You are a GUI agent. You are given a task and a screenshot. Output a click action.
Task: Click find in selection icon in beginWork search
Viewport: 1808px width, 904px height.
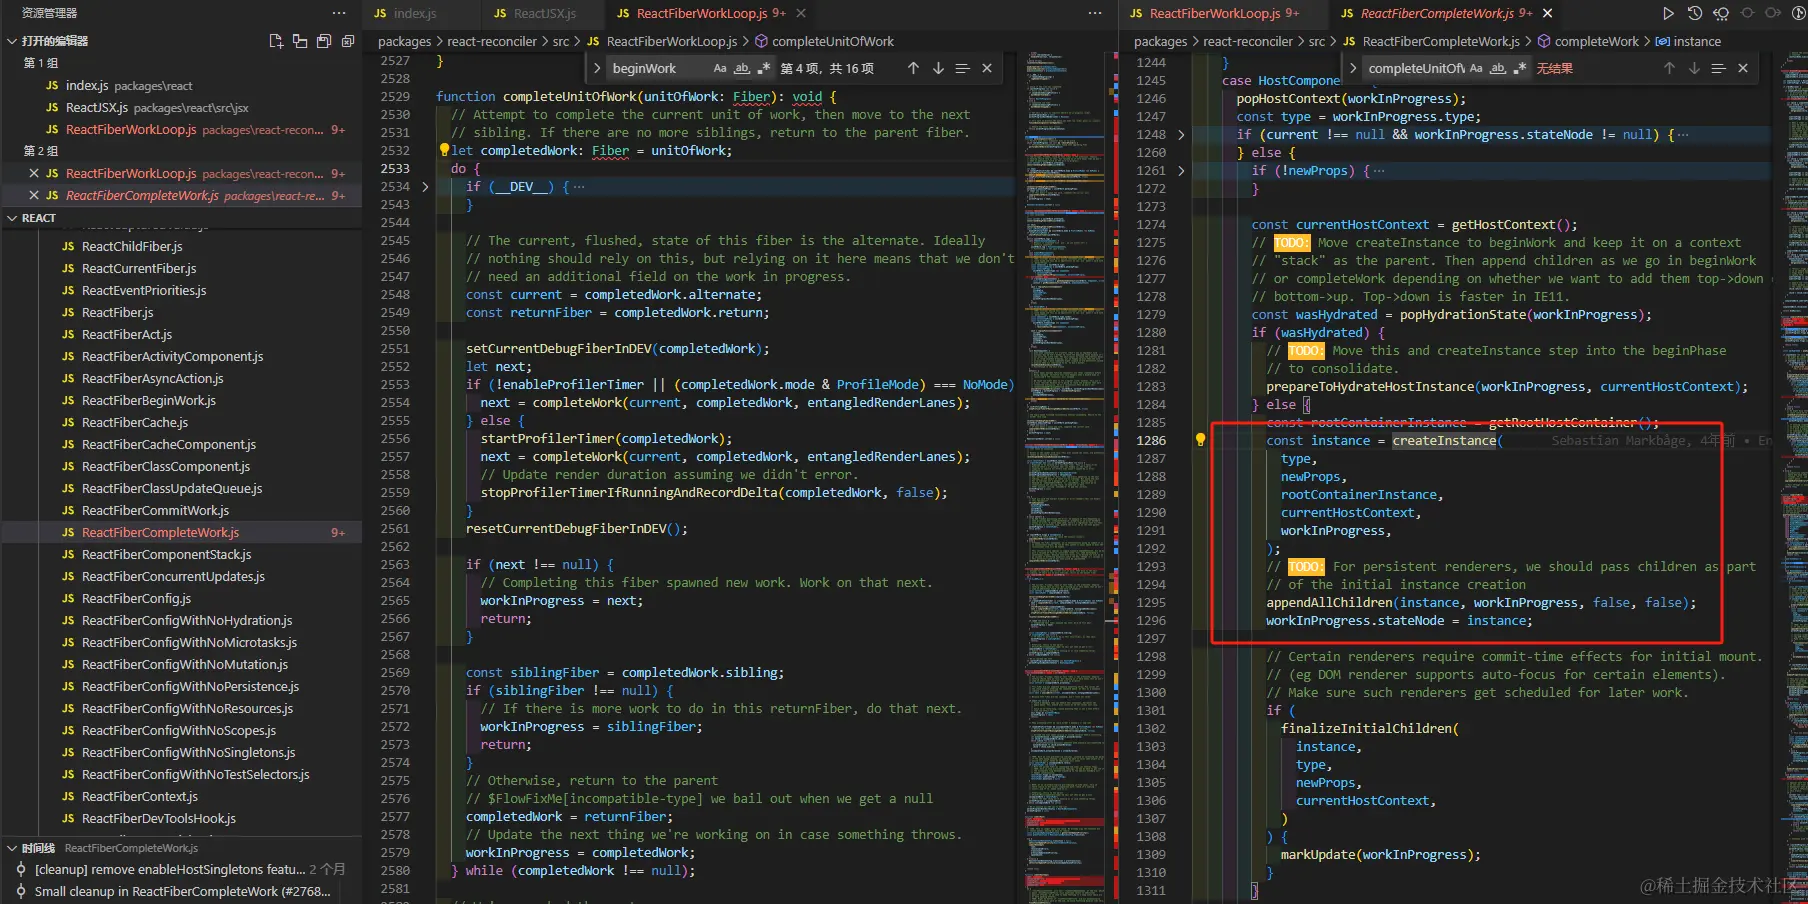click(962, 68)
